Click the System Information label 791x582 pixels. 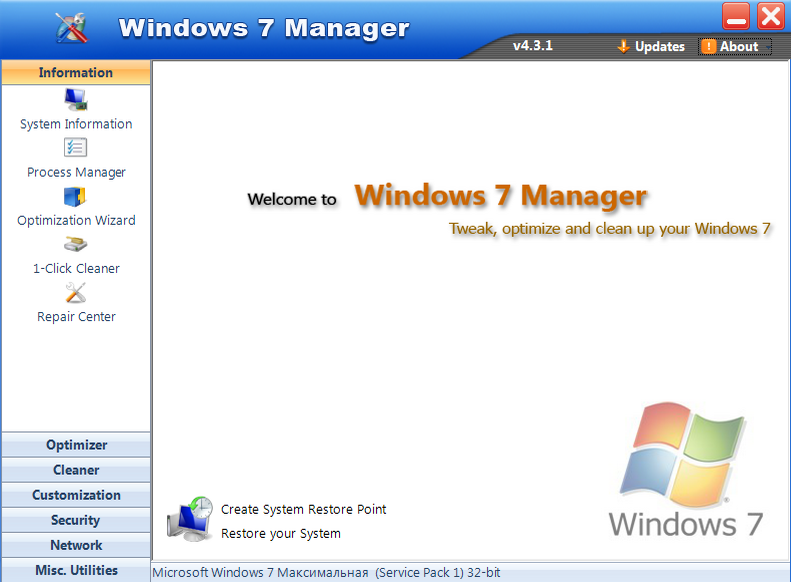coord(76,124)
